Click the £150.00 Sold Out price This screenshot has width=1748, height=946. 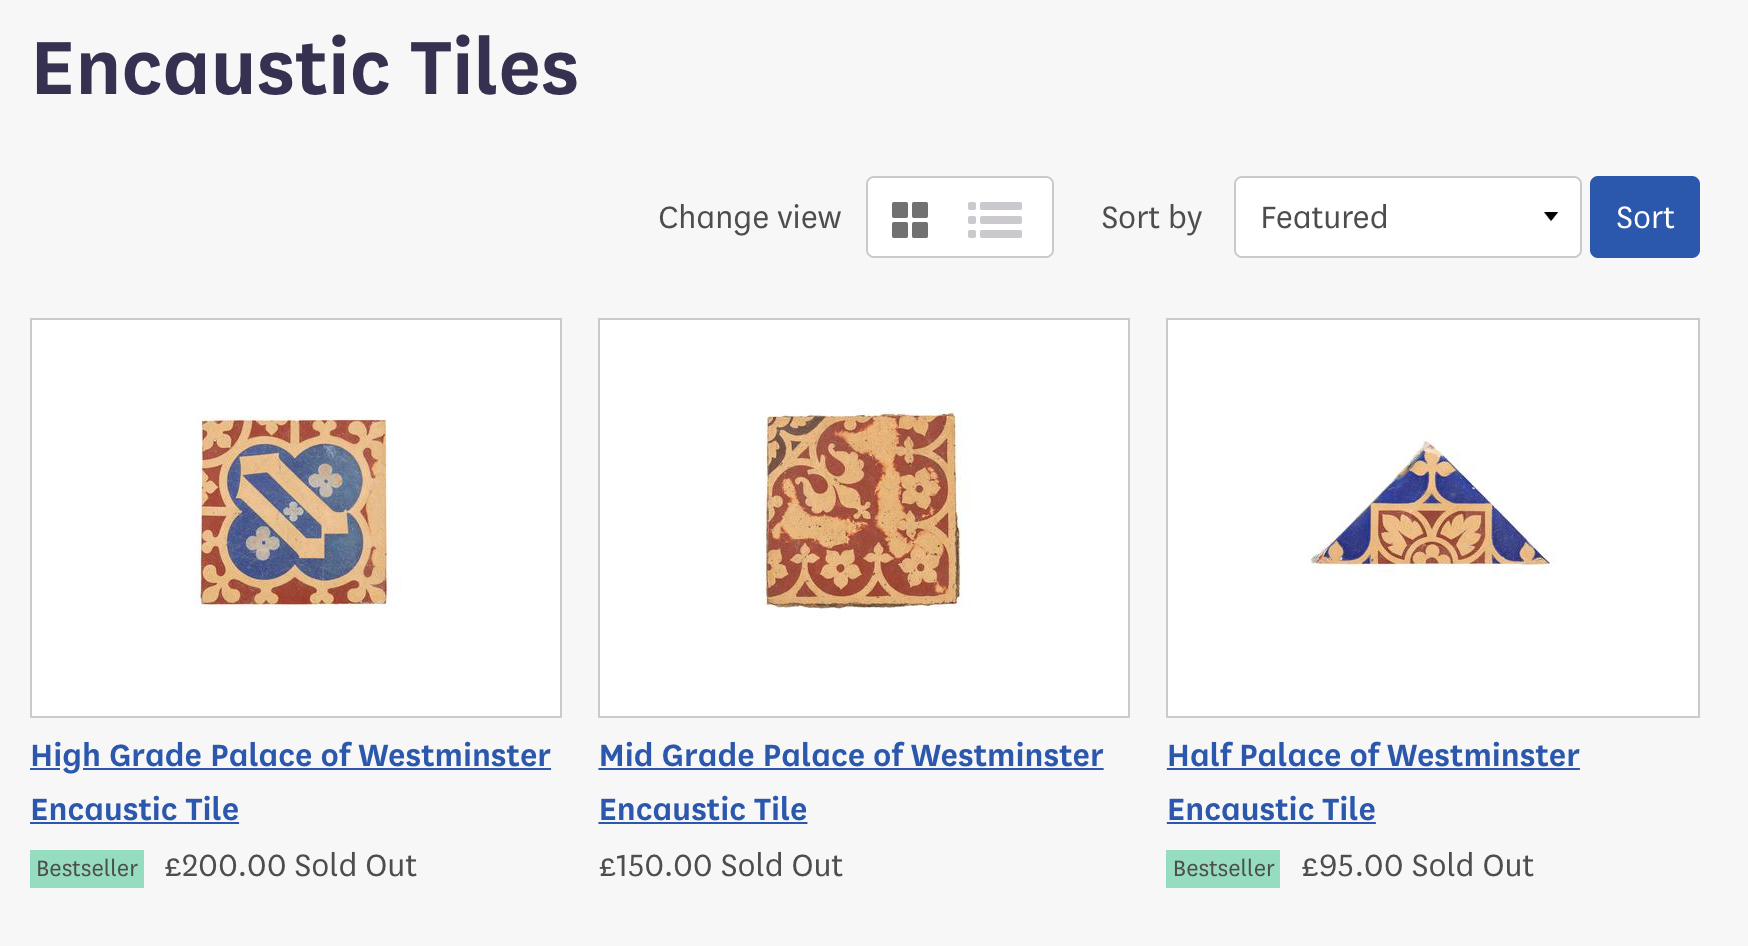pos(720,866)
